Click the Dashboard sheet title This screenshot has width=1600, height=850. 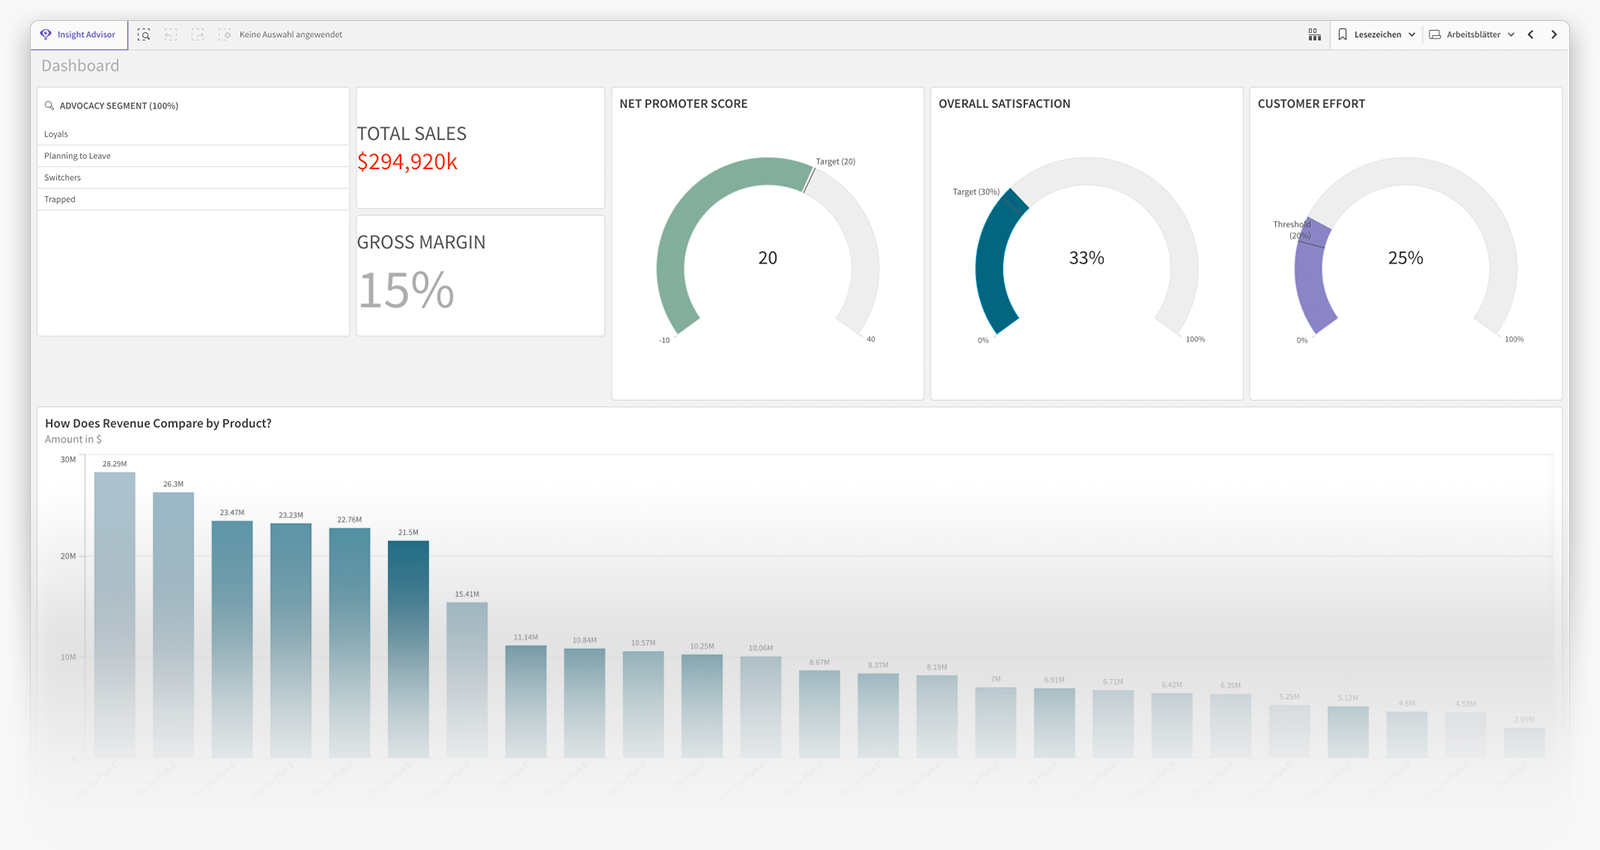pos(80,66)
